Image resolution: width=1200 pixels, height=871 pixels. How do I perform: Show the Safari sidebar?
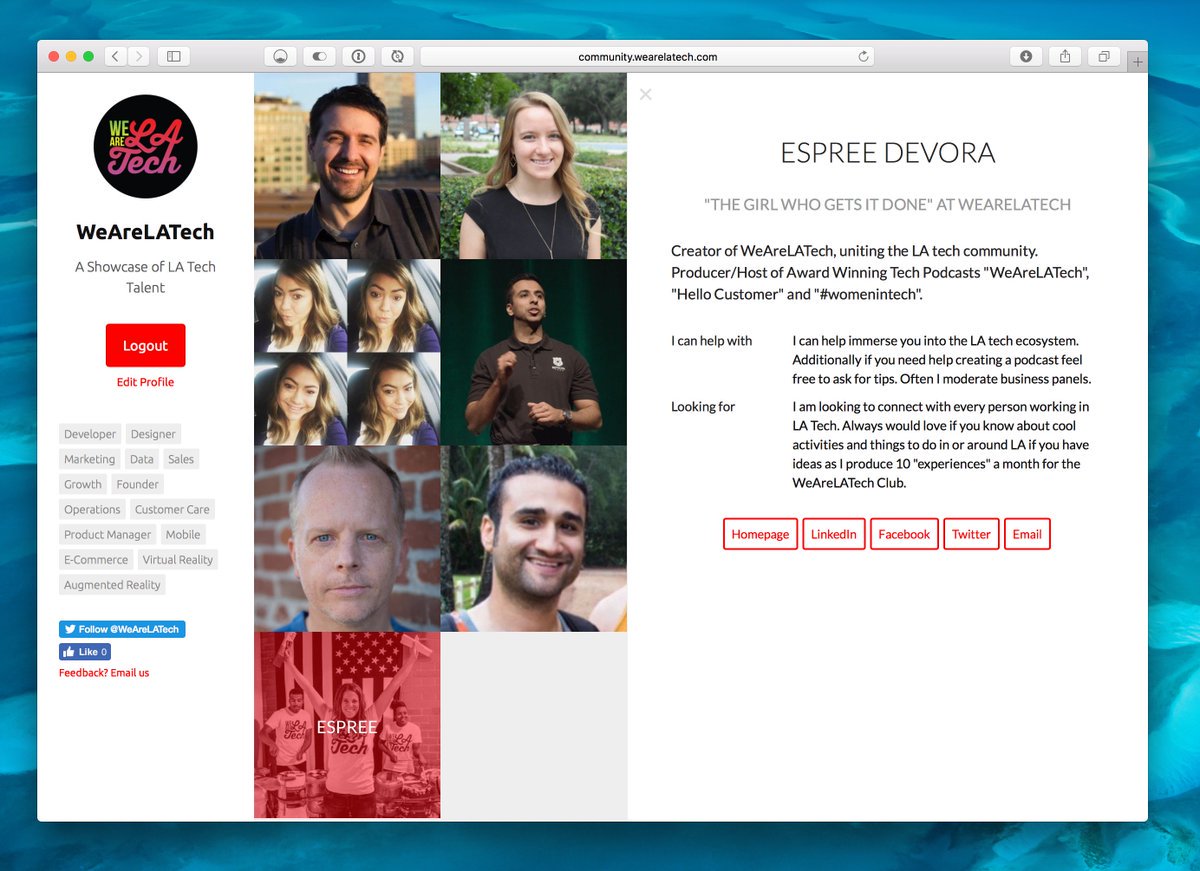(173, 57)
